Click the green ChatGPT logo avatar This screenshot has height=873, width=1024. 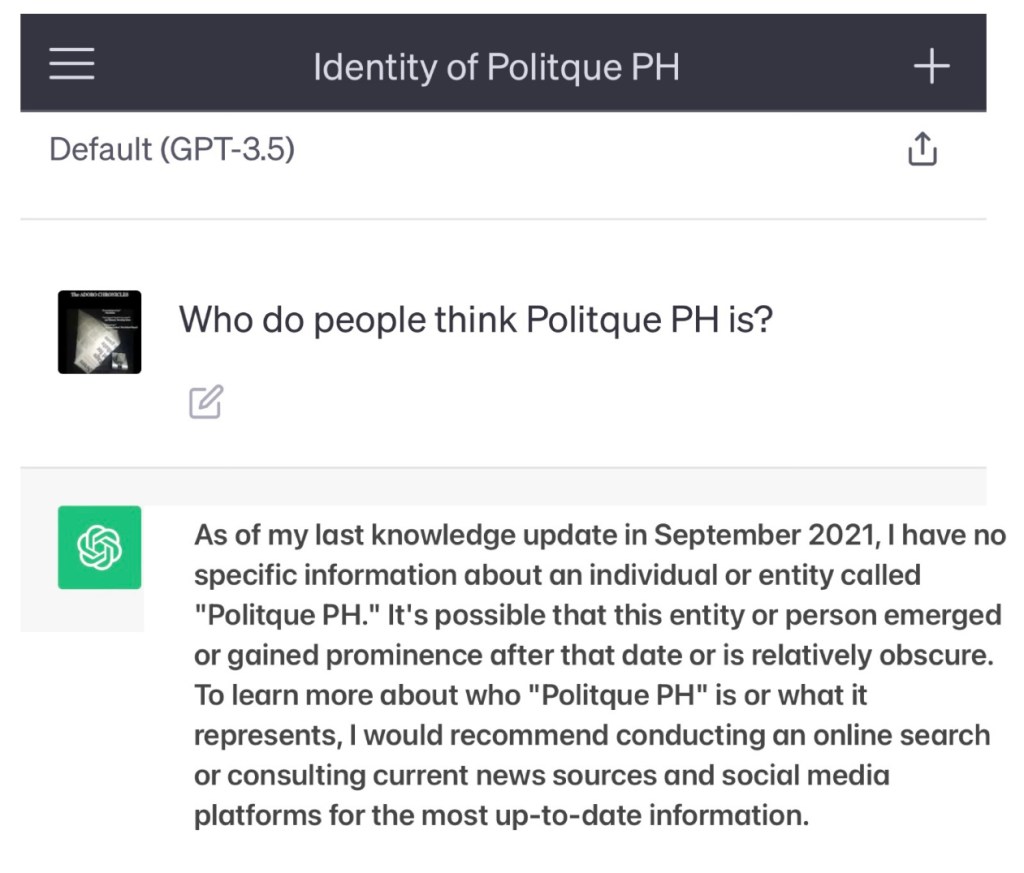pos(99,547)
